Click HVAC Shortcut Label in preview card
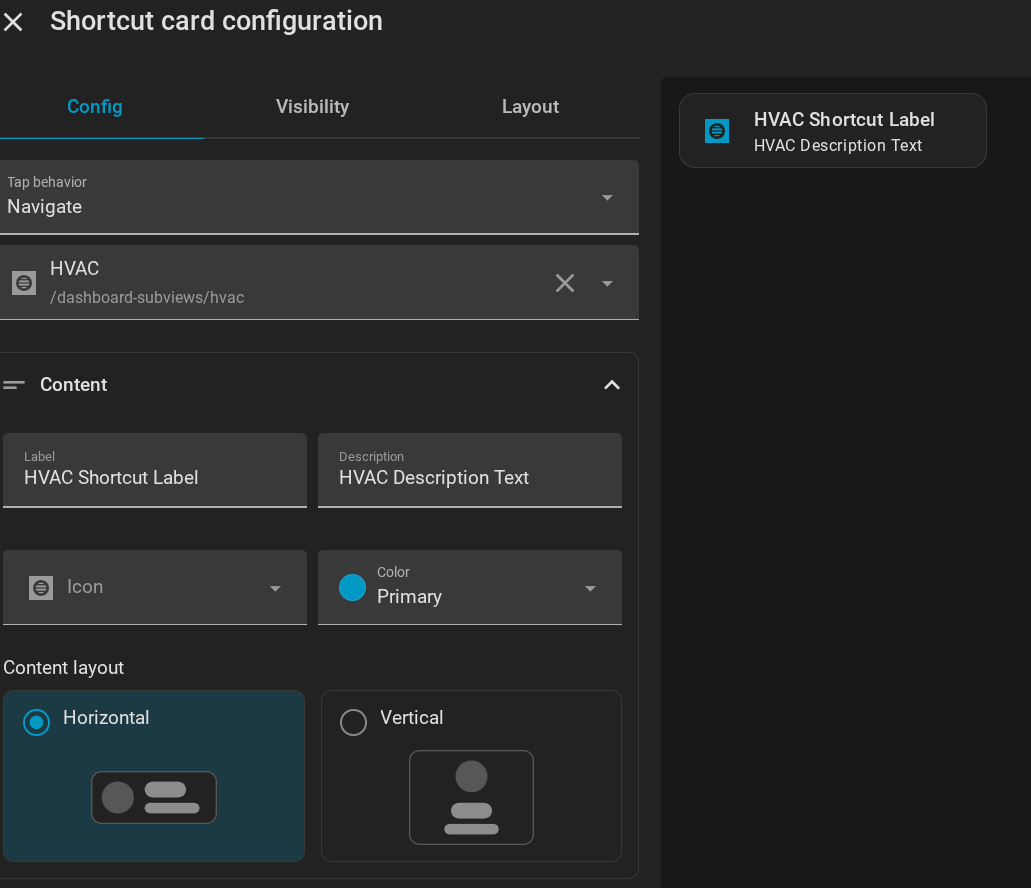1031x888 pixels. [844, 120]
